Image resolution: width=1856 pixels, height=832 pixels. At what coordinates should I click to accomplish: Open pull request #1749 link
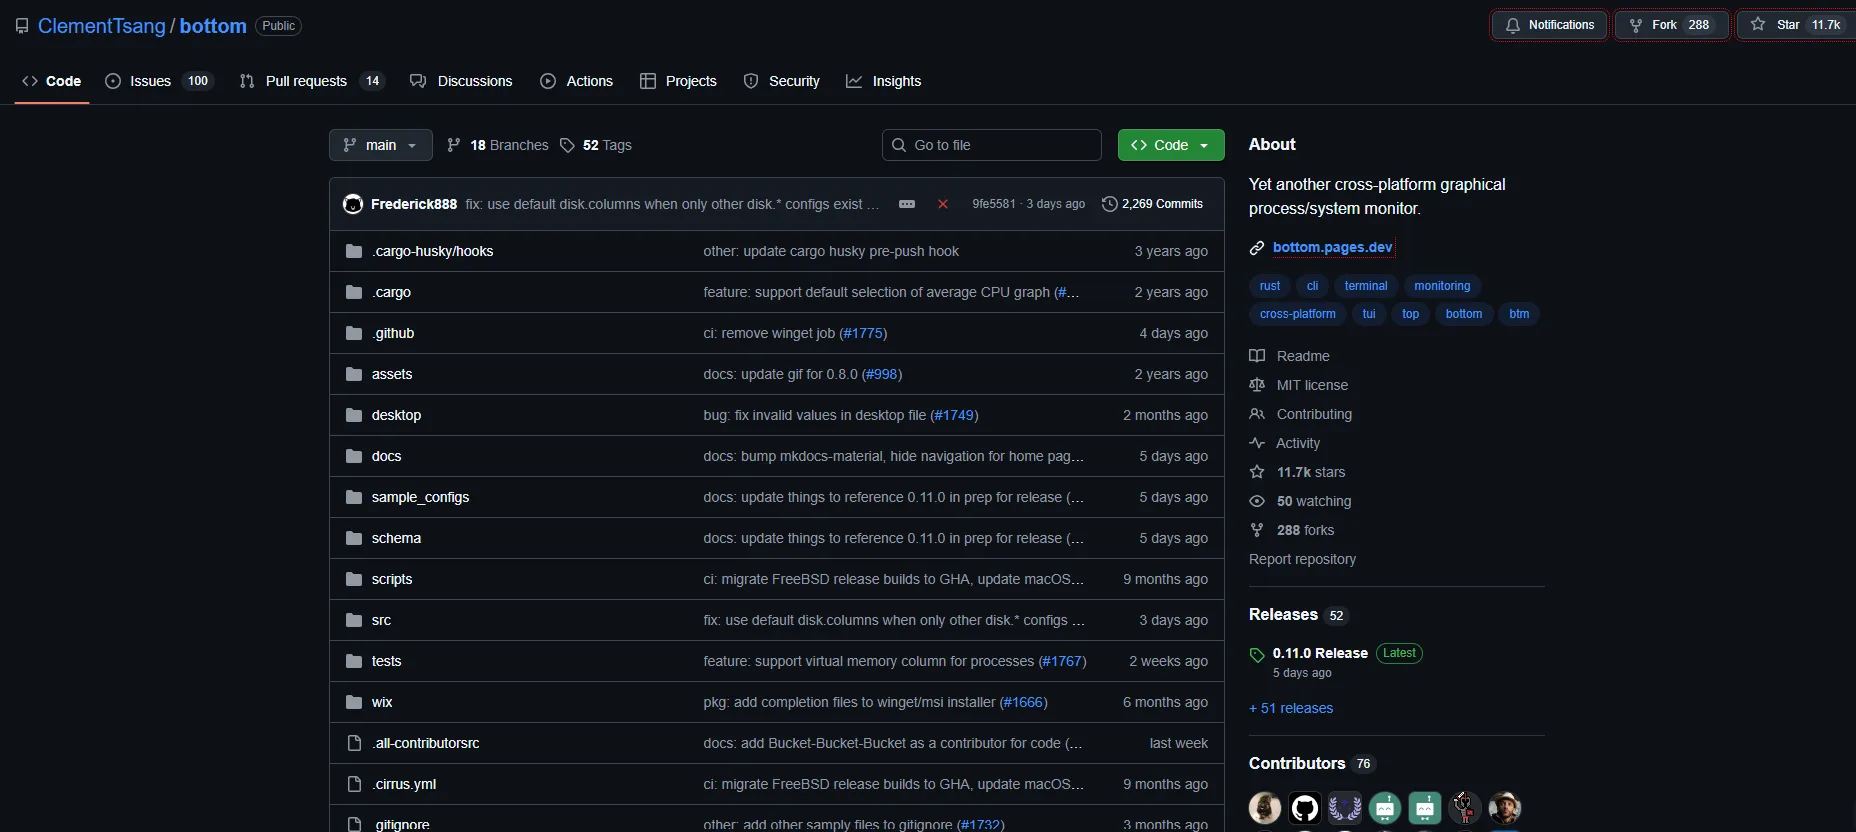tap(955, 415)
